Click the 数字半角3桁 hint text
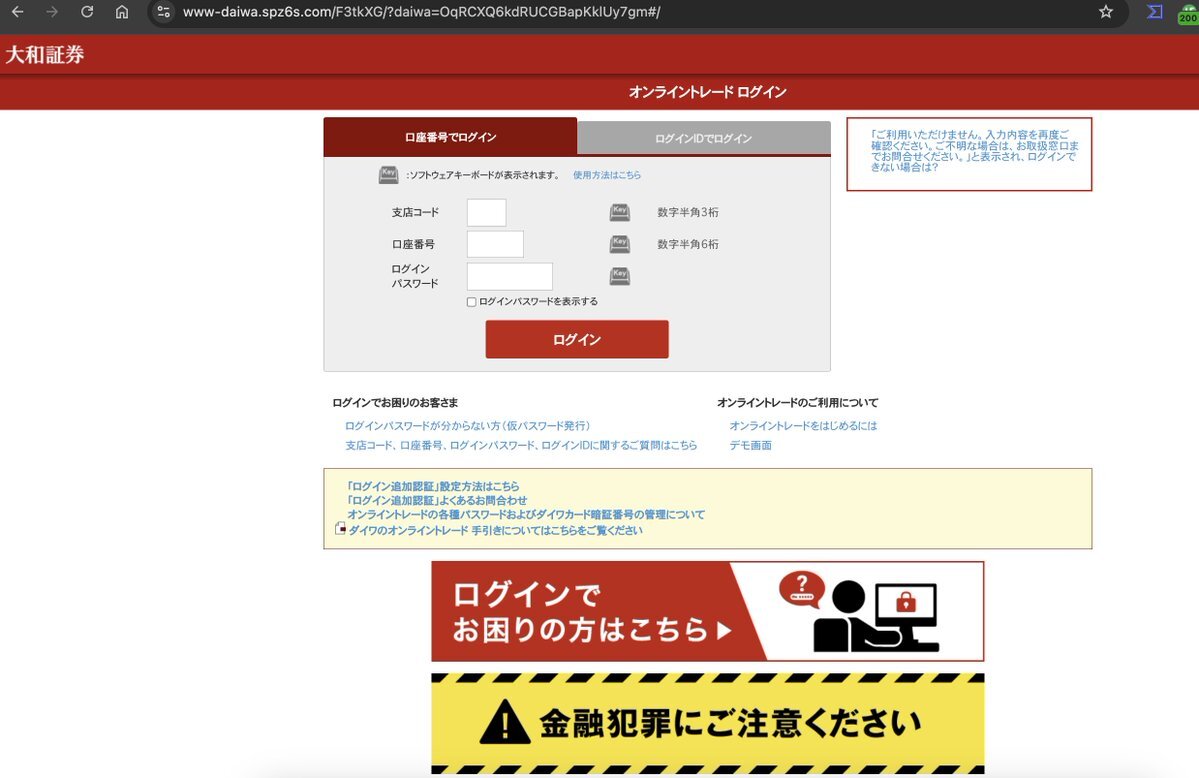This screenshot has height=778, width=1199. pos(688,212)
